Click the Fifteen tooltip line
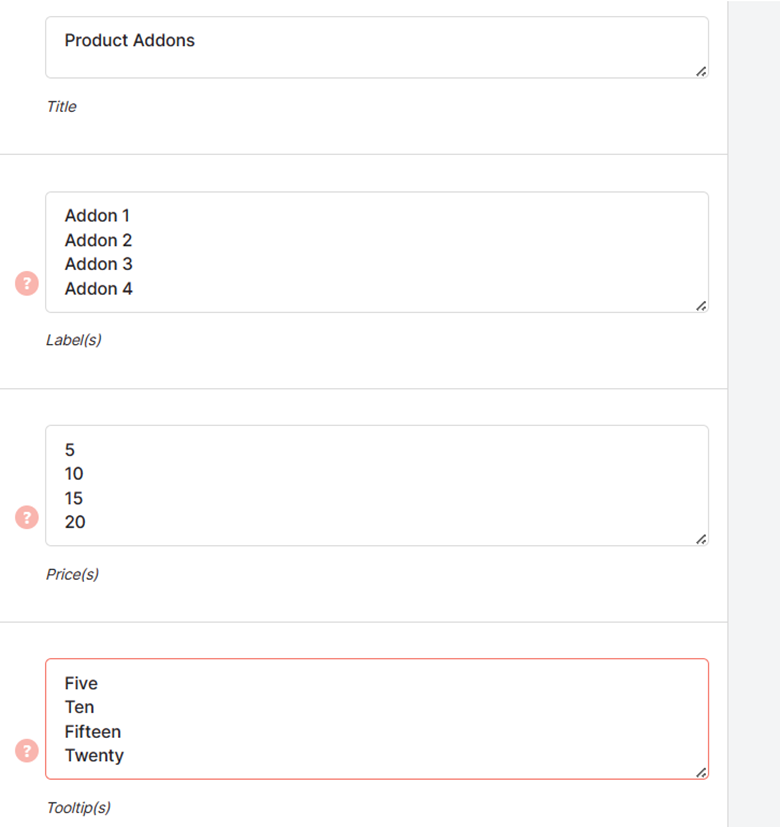 [93, 732]
